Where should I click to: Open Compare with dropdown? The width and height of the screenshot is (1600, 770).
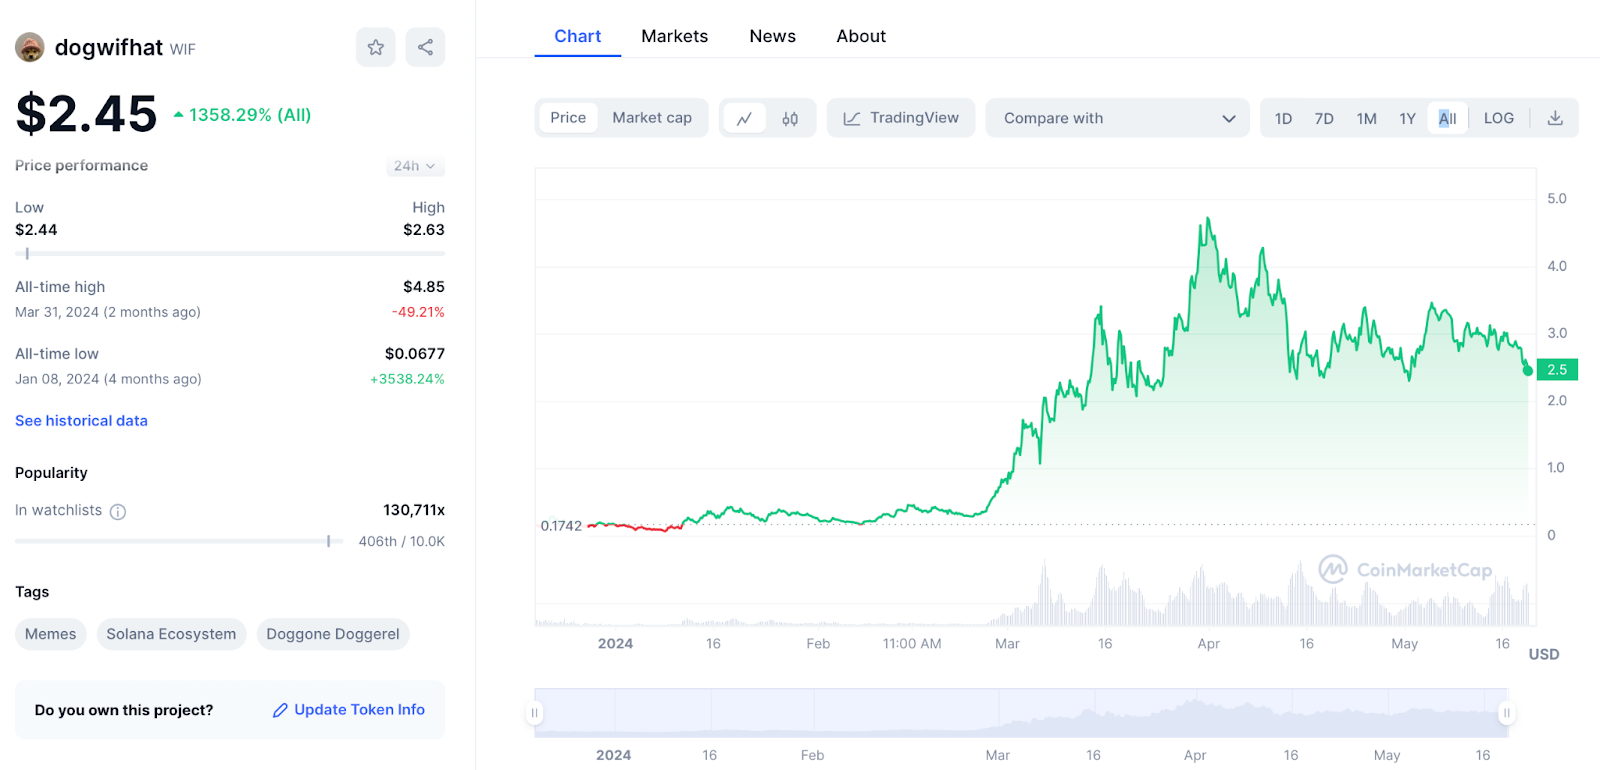tap(1117, 118)
